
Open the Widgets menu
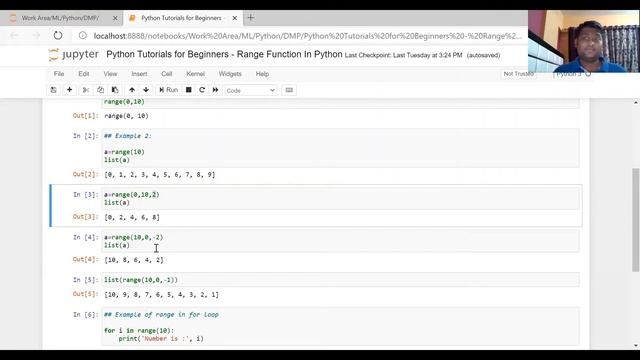pyautogui.click(x=230, y=74)
